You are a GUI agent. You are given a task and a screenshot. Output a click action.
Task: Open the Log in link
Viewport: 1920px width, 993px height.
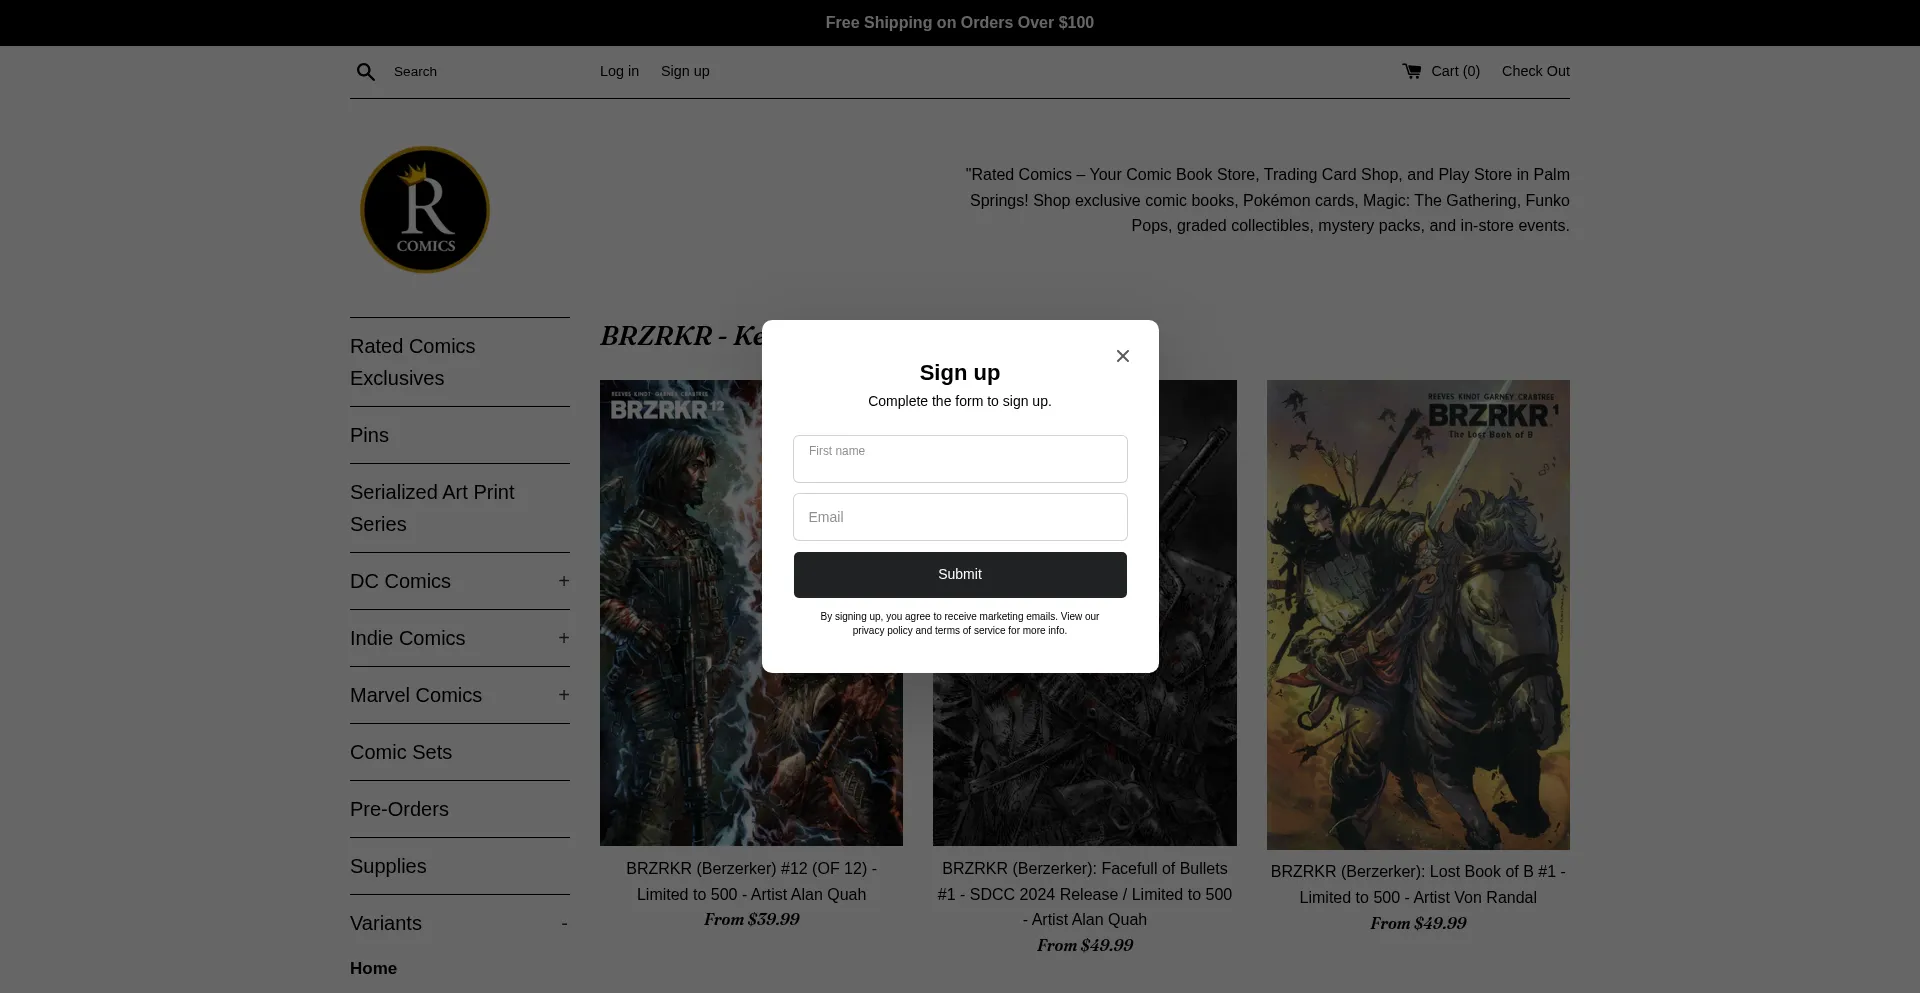click(x=619, y=71)
